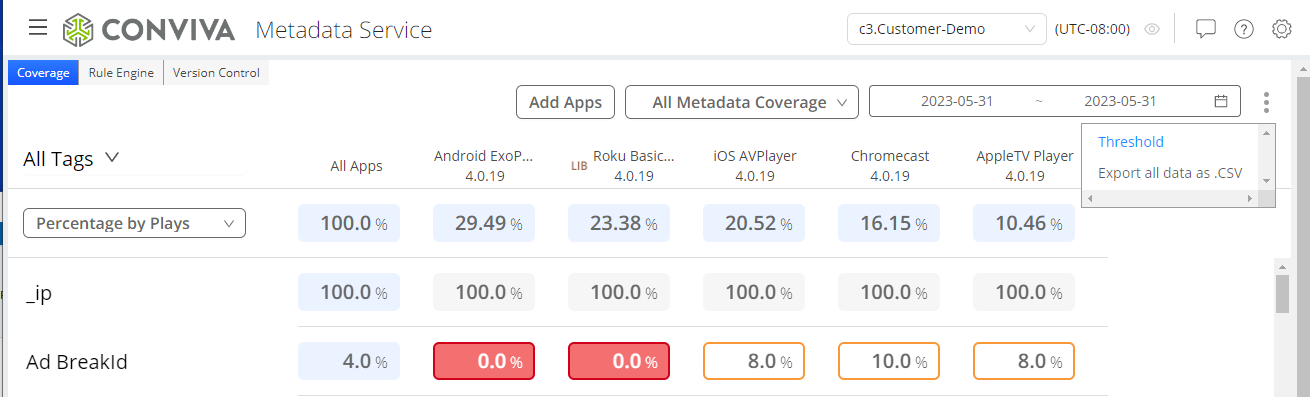Select Threshold from the options menu
This screenshot has height=397, width=1310.
click(x=1131, y=142)
